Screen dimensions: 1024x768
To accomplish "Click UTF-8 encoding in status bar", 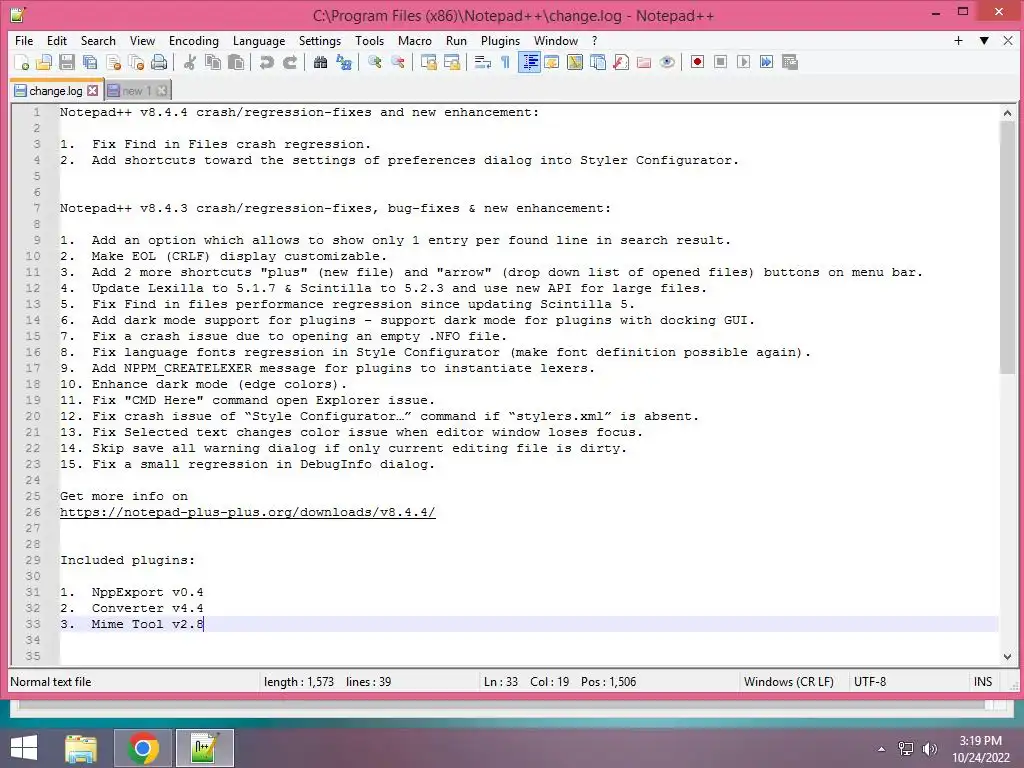I will (870, 682).
